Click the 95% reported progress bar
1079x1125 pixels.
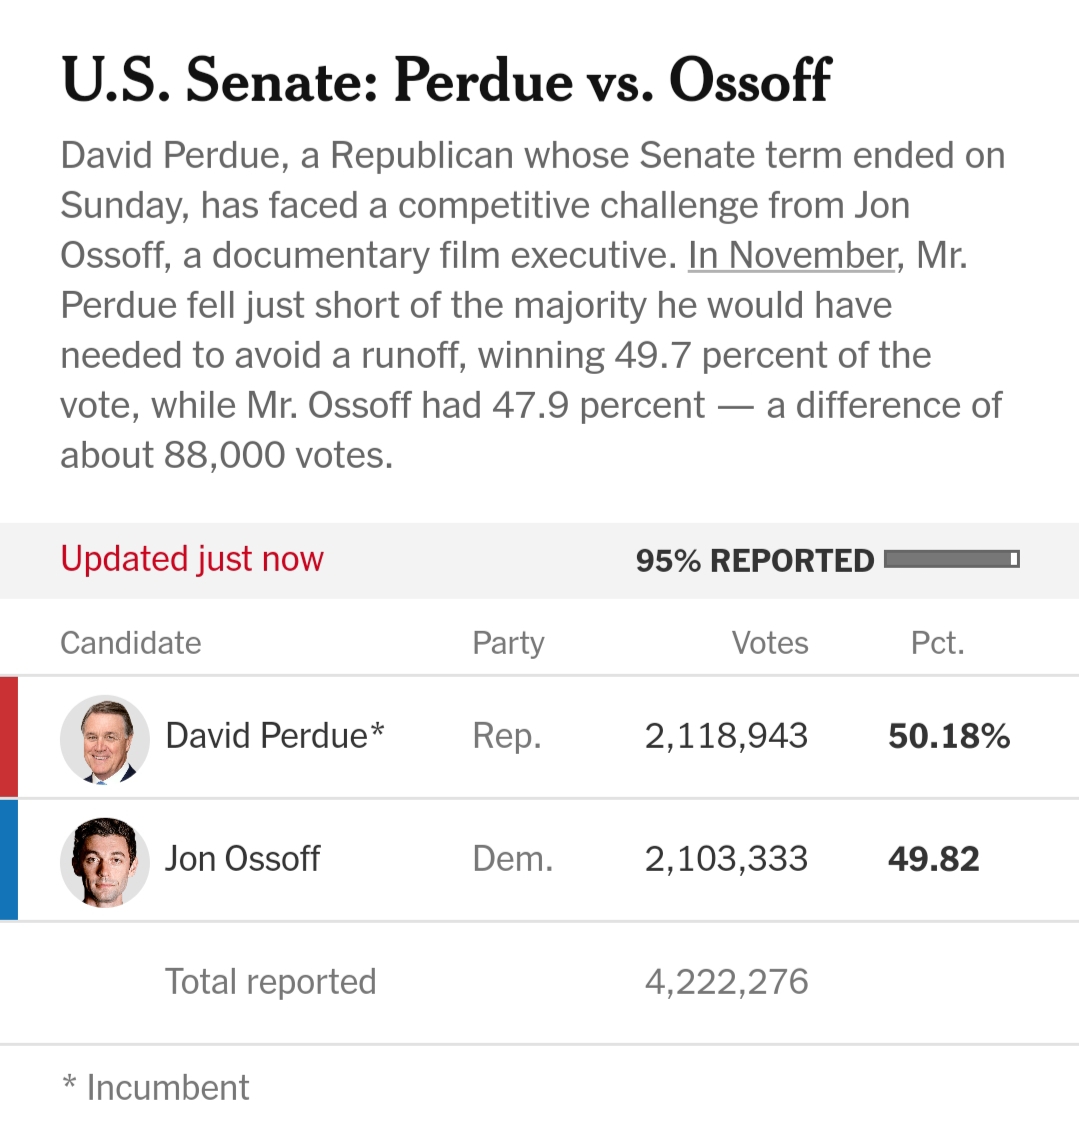pyautogui.click(x=951, y=559)
